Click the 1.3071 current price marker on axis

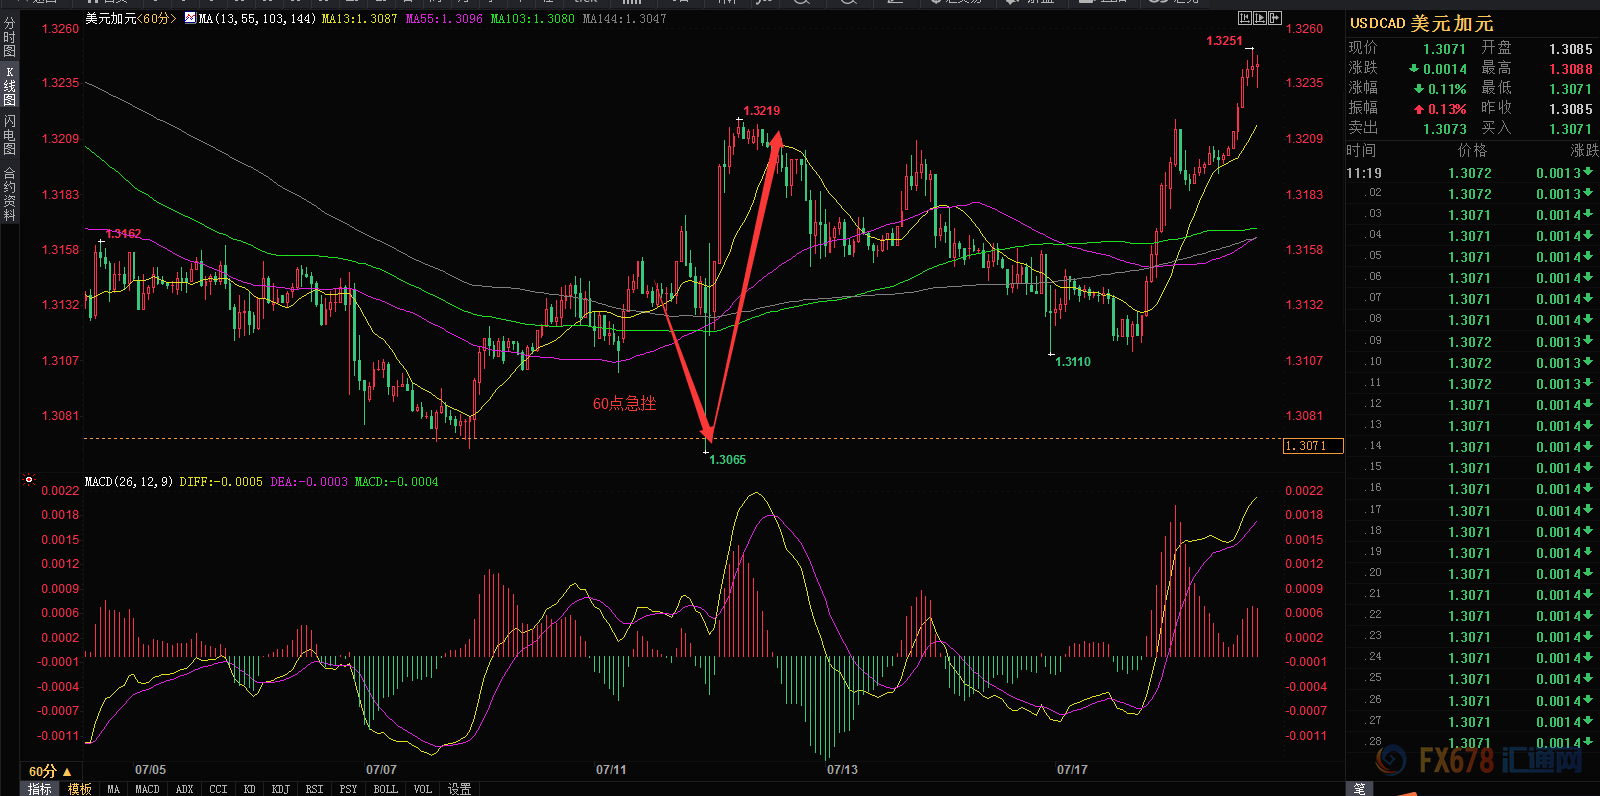(1312, 446)
